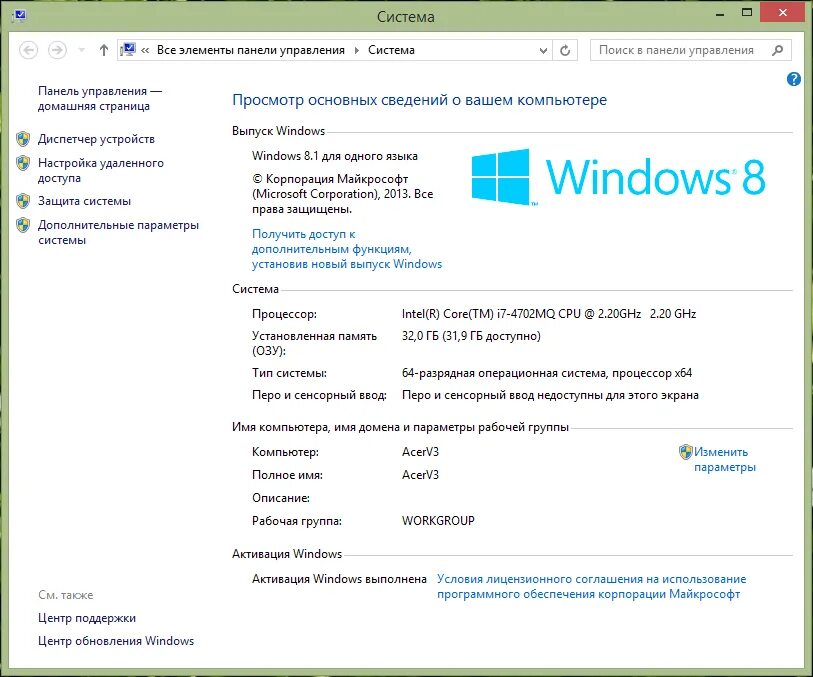Maximize the System window
This screenshot has height=677, width=813.
(x=747, y=13)
